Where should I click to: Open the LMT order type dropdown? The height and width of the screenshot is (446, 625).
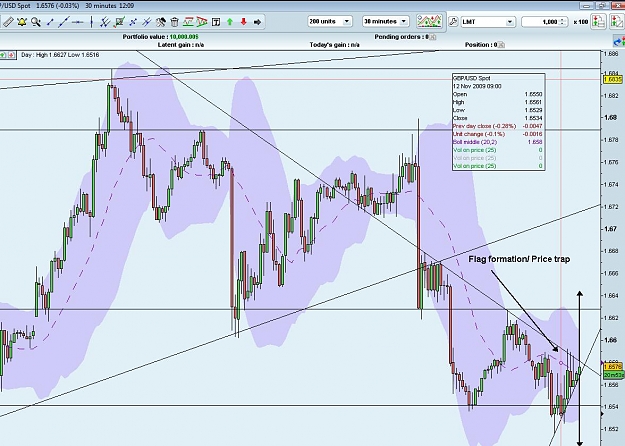click(488, 22)
